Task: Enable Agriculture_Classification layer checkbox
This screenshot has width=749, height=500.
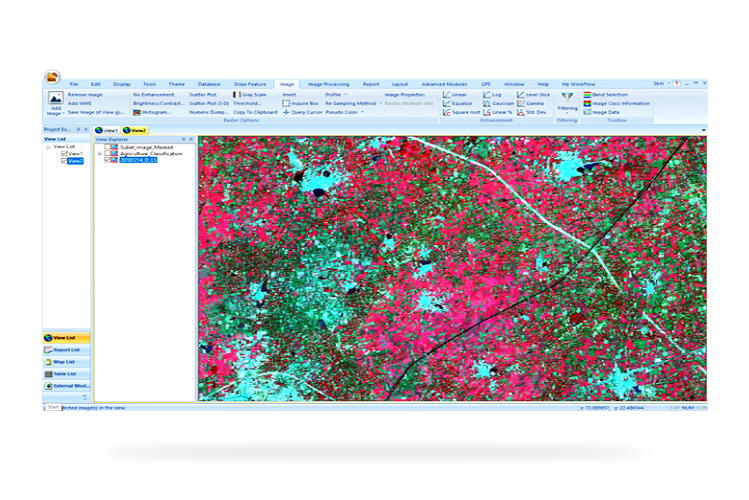Action: click(107, 154)
